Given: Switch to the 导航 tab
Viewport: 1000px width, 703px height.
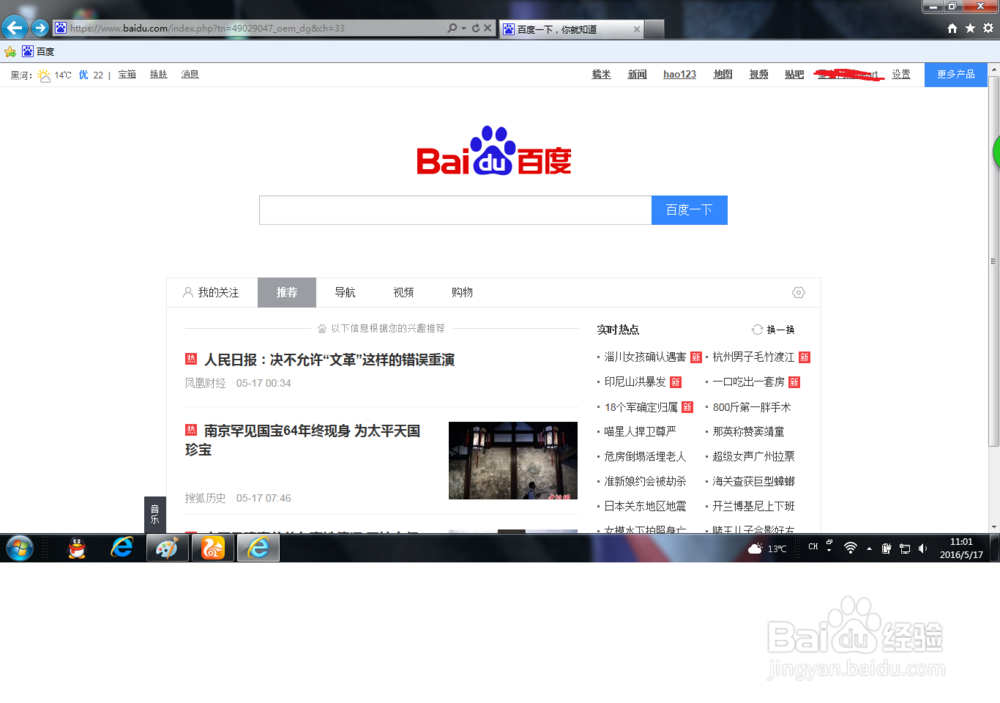Looking at the screenshot, I should pyautogui.click(x=345, y=292).
